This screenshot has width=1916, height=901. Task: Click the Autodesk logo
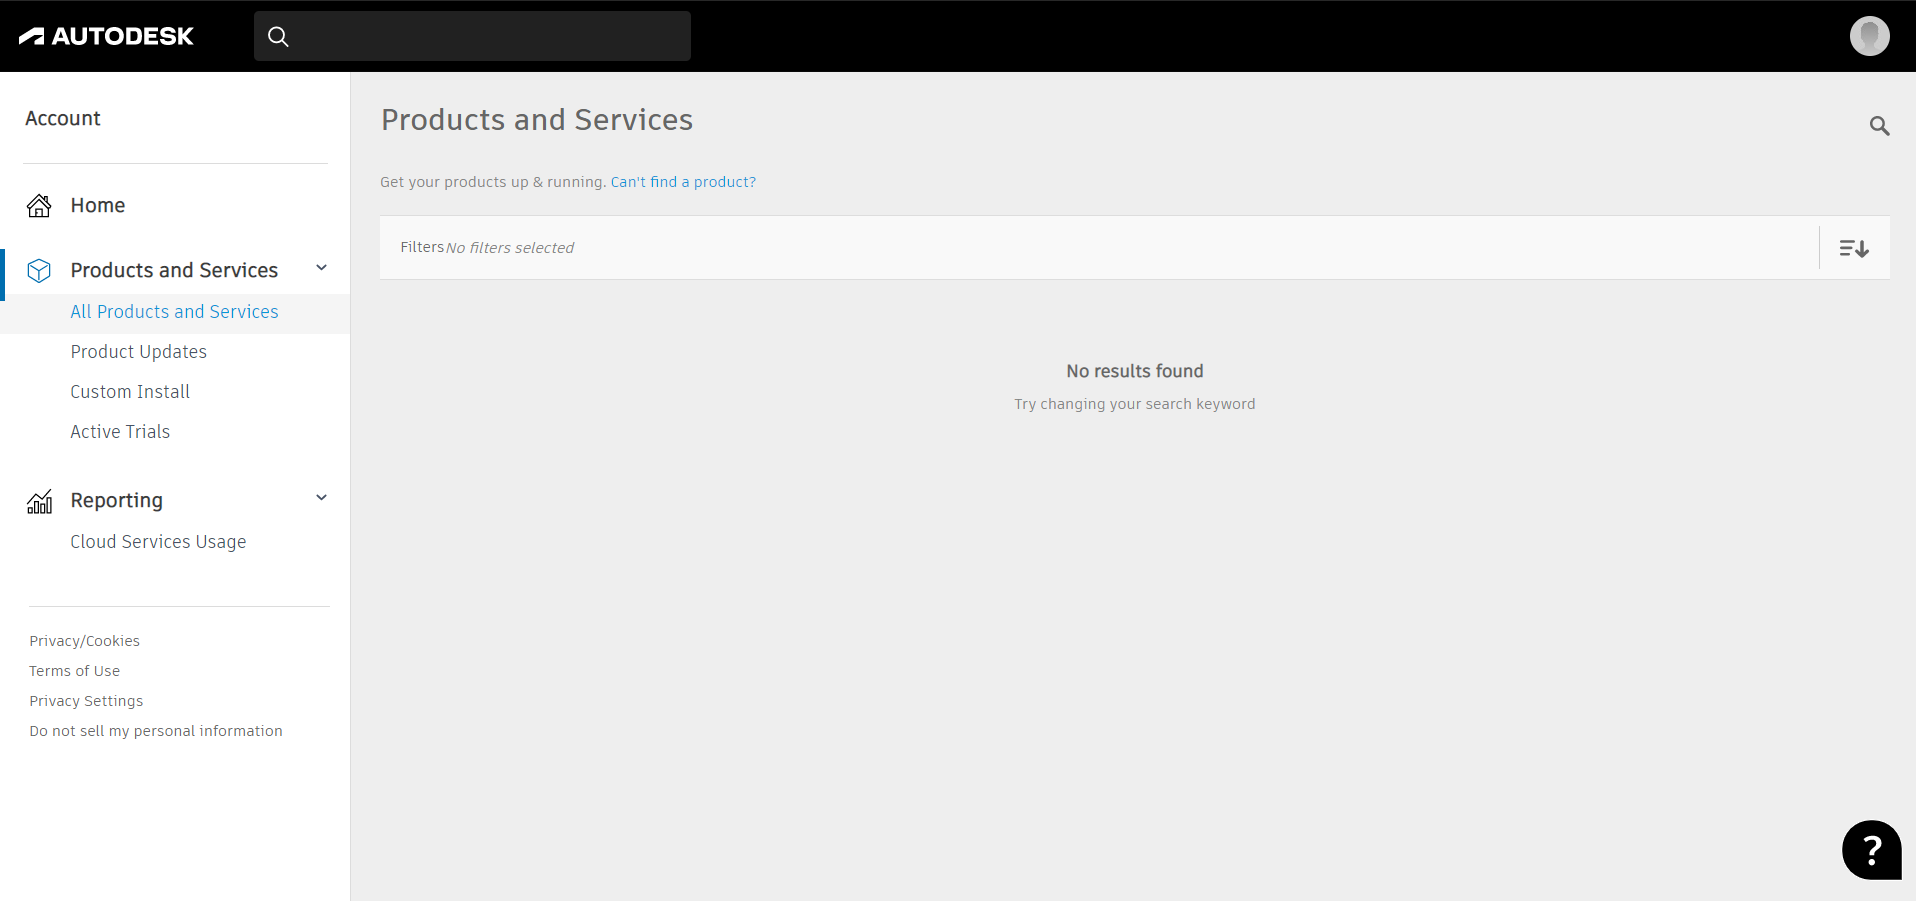106,36
